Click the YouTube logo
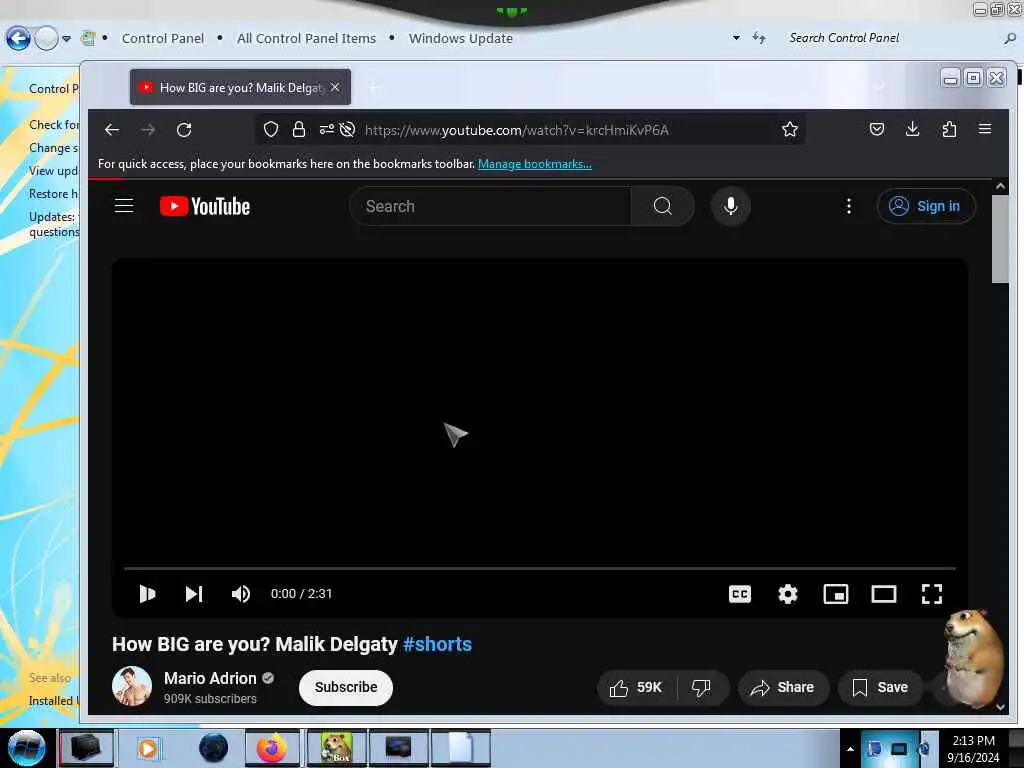Screen dimensions: 1024x768 coord(204,206)
